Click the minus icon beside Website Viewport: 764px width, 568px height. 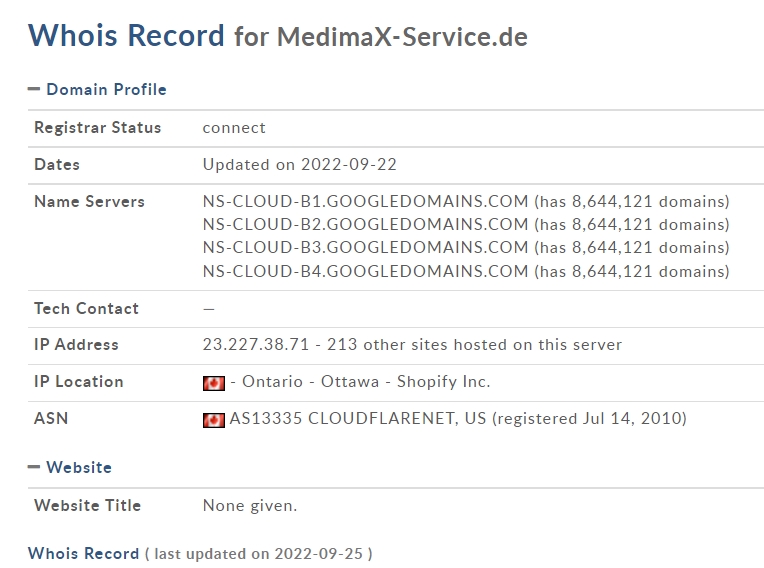point(34,467)
